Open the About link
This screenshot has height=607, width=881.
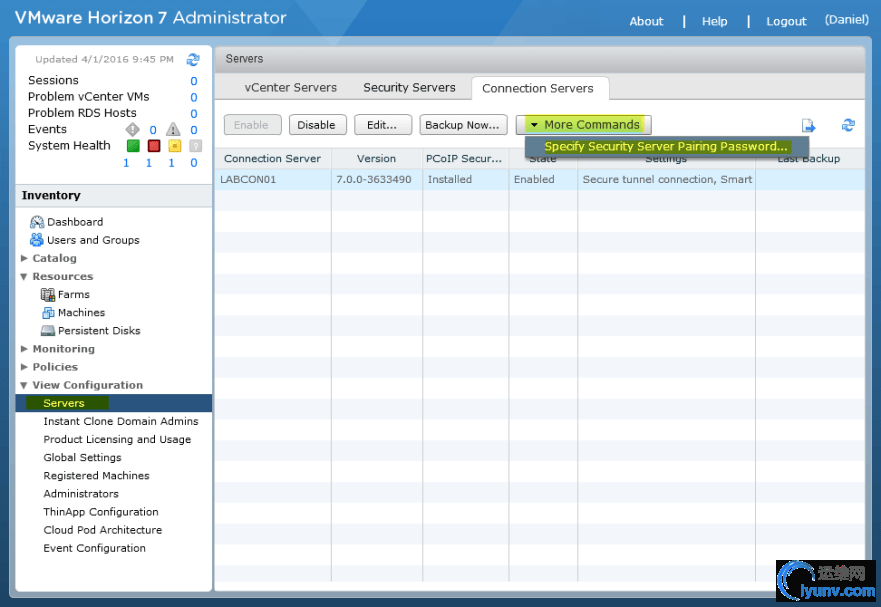click(x=646, y=21)
